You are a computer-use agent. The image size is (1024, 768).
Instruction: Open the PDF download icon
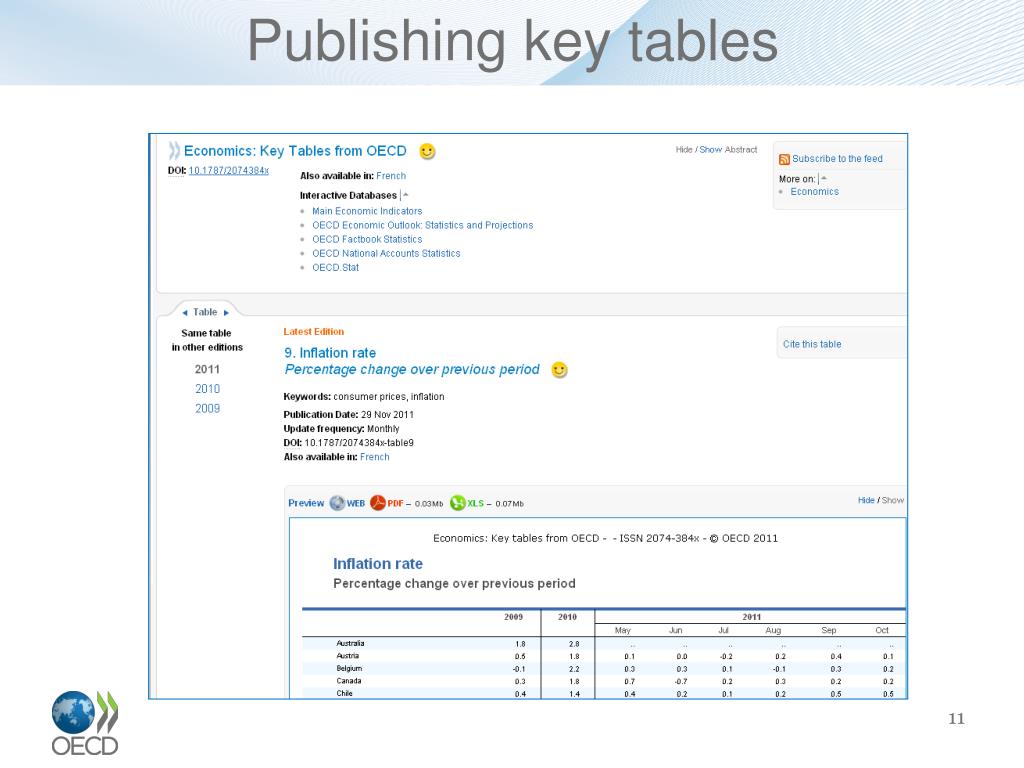coord(378,503)
